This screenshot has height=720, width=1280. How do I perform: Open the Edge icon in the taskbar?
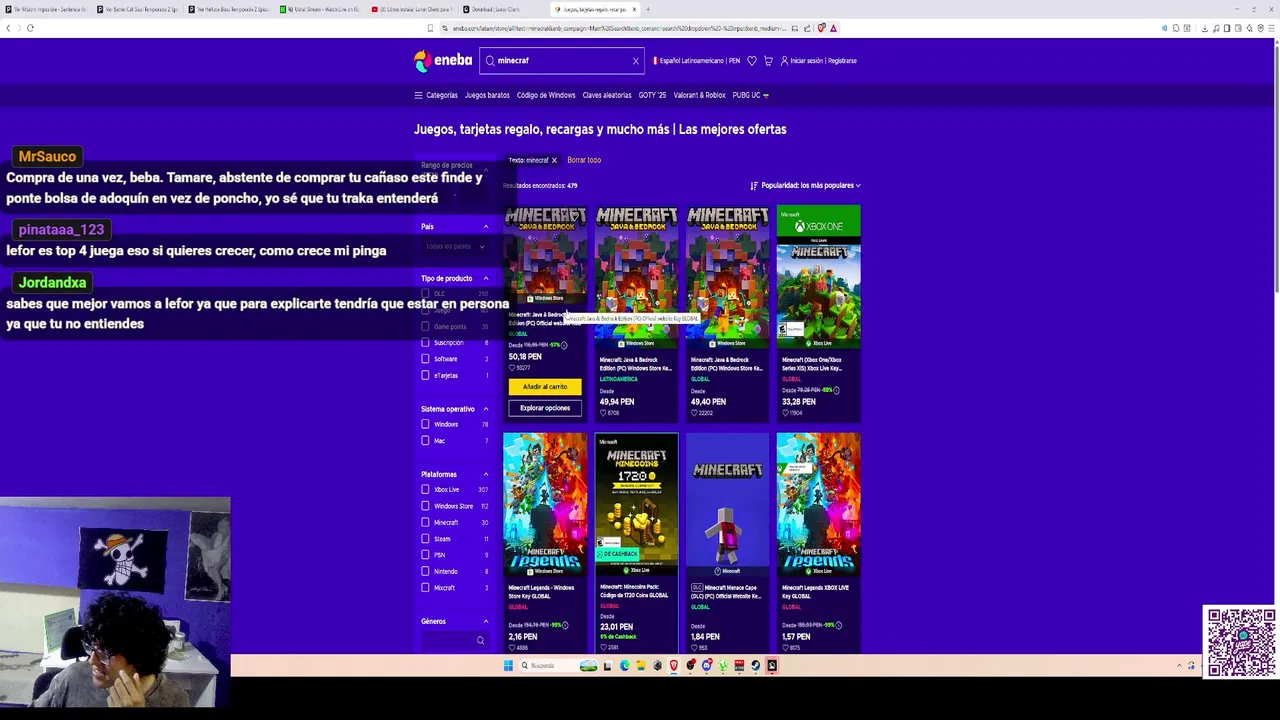point(624,665)
